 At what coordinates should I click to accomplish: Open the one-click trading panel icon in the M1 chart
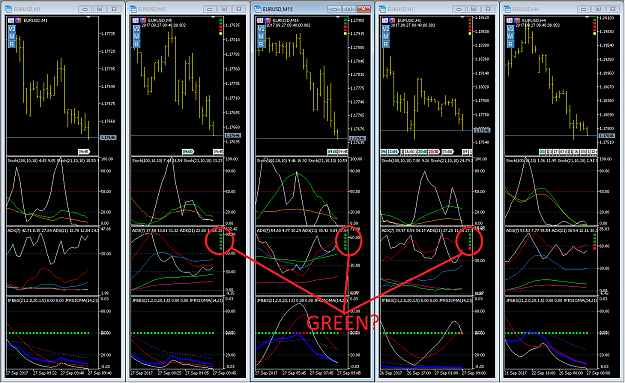click(x=11, y=20)
